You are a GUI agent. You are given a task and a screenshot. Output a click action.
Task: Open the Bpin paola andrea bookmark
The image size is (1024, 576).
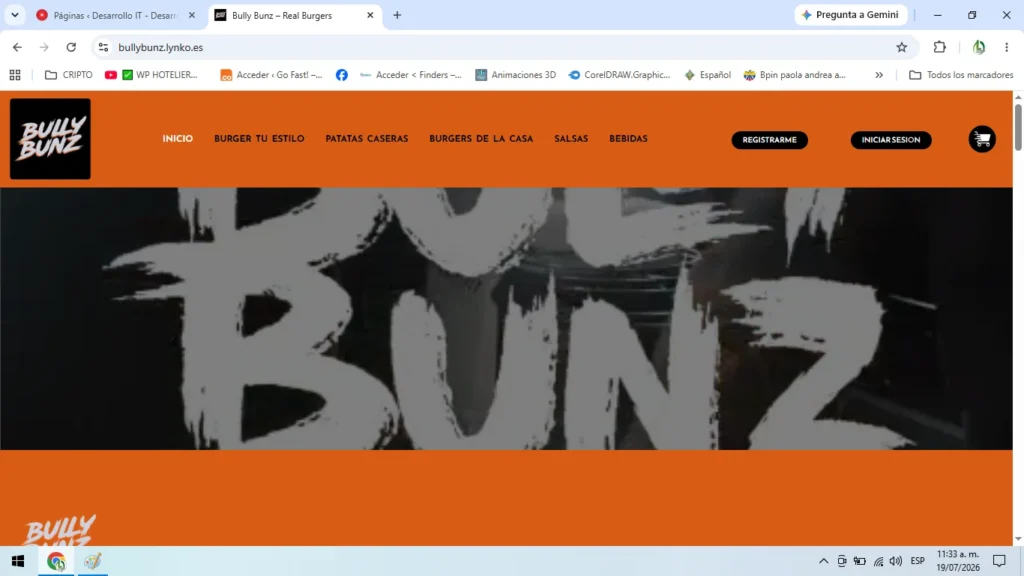coord(795,75)
